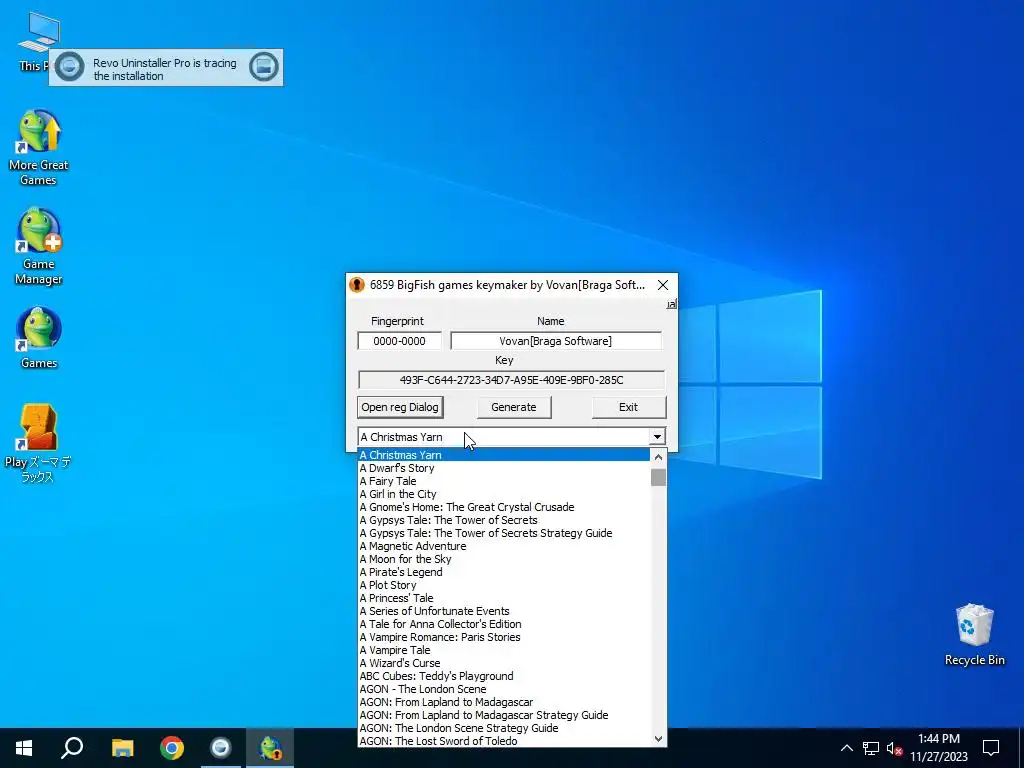Select 'A Vampire Romance: Paris Stories'
The height and width of the screenshot is (768, 1024).
(x=504, y=637)
